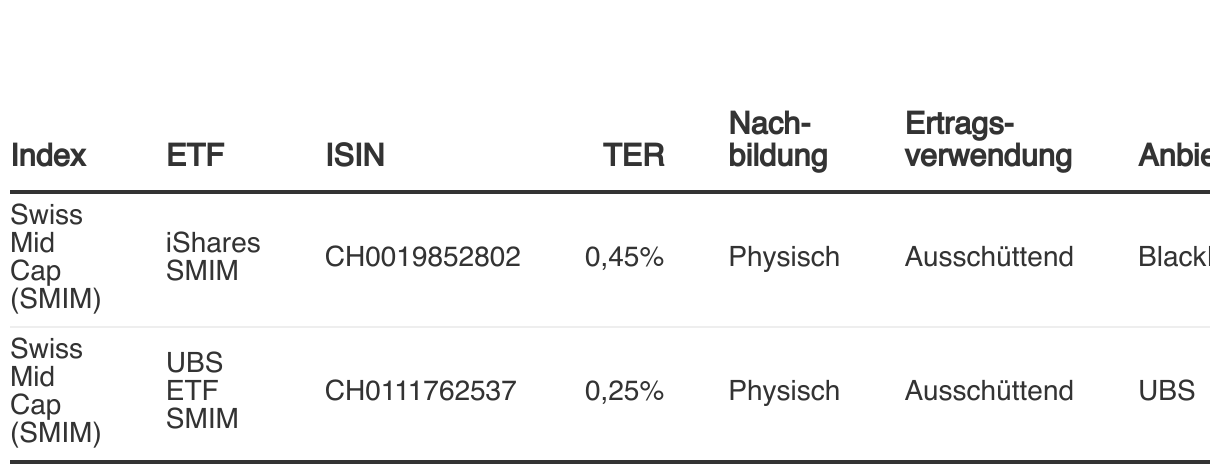Select ISIN CH0019852802

point(423,257)
